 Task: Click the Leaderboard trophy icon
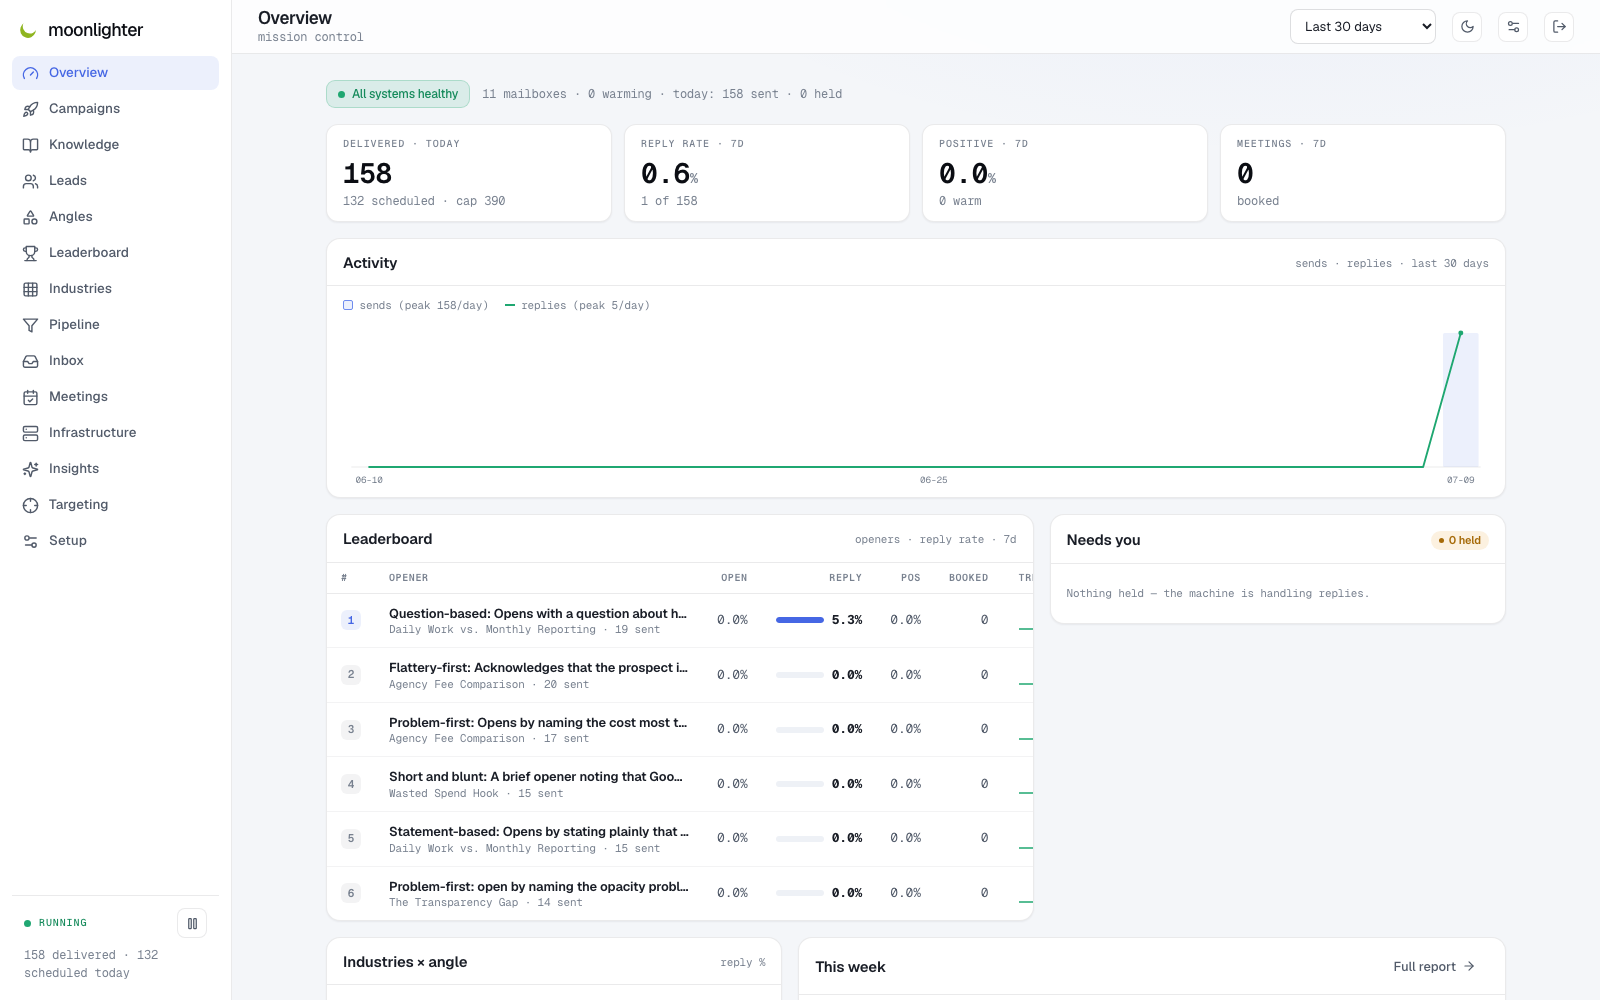click(31, 253)
